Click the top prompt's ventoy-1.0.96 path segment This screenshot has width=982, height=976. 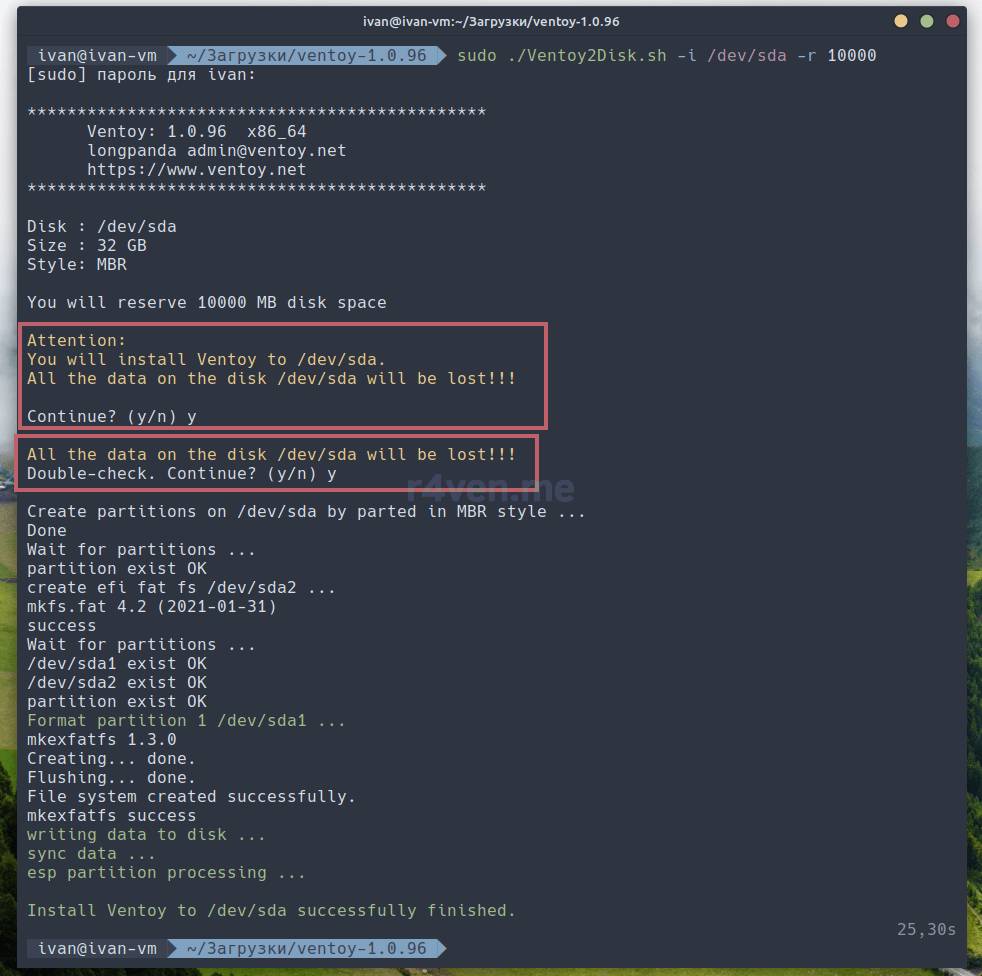(x=306, y=56)
